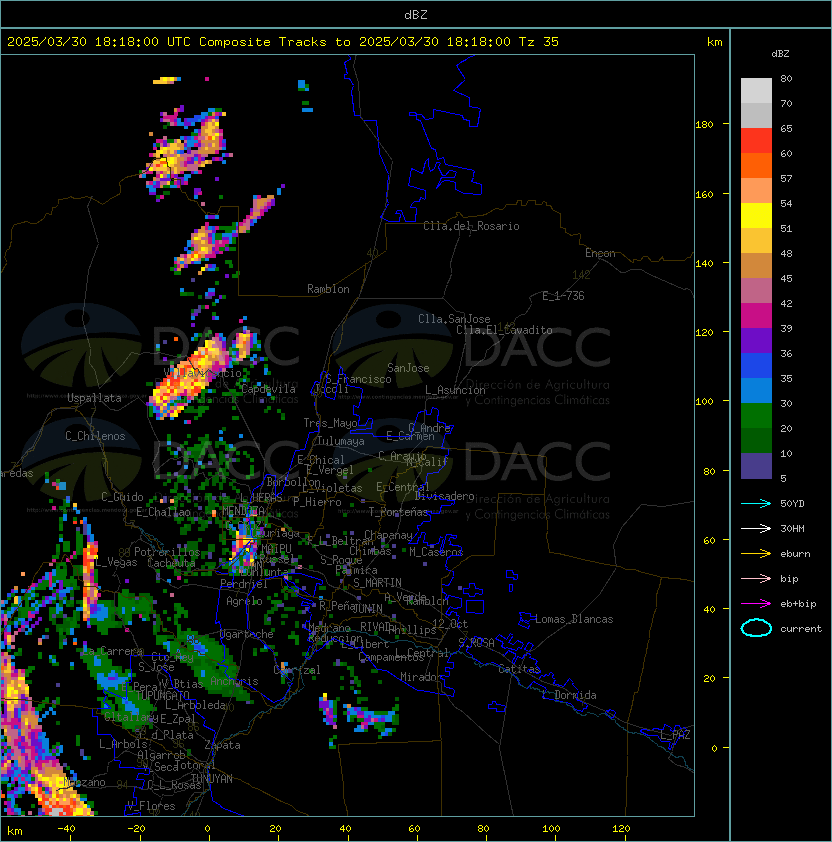Click the 'Mirador' map label

421,677
